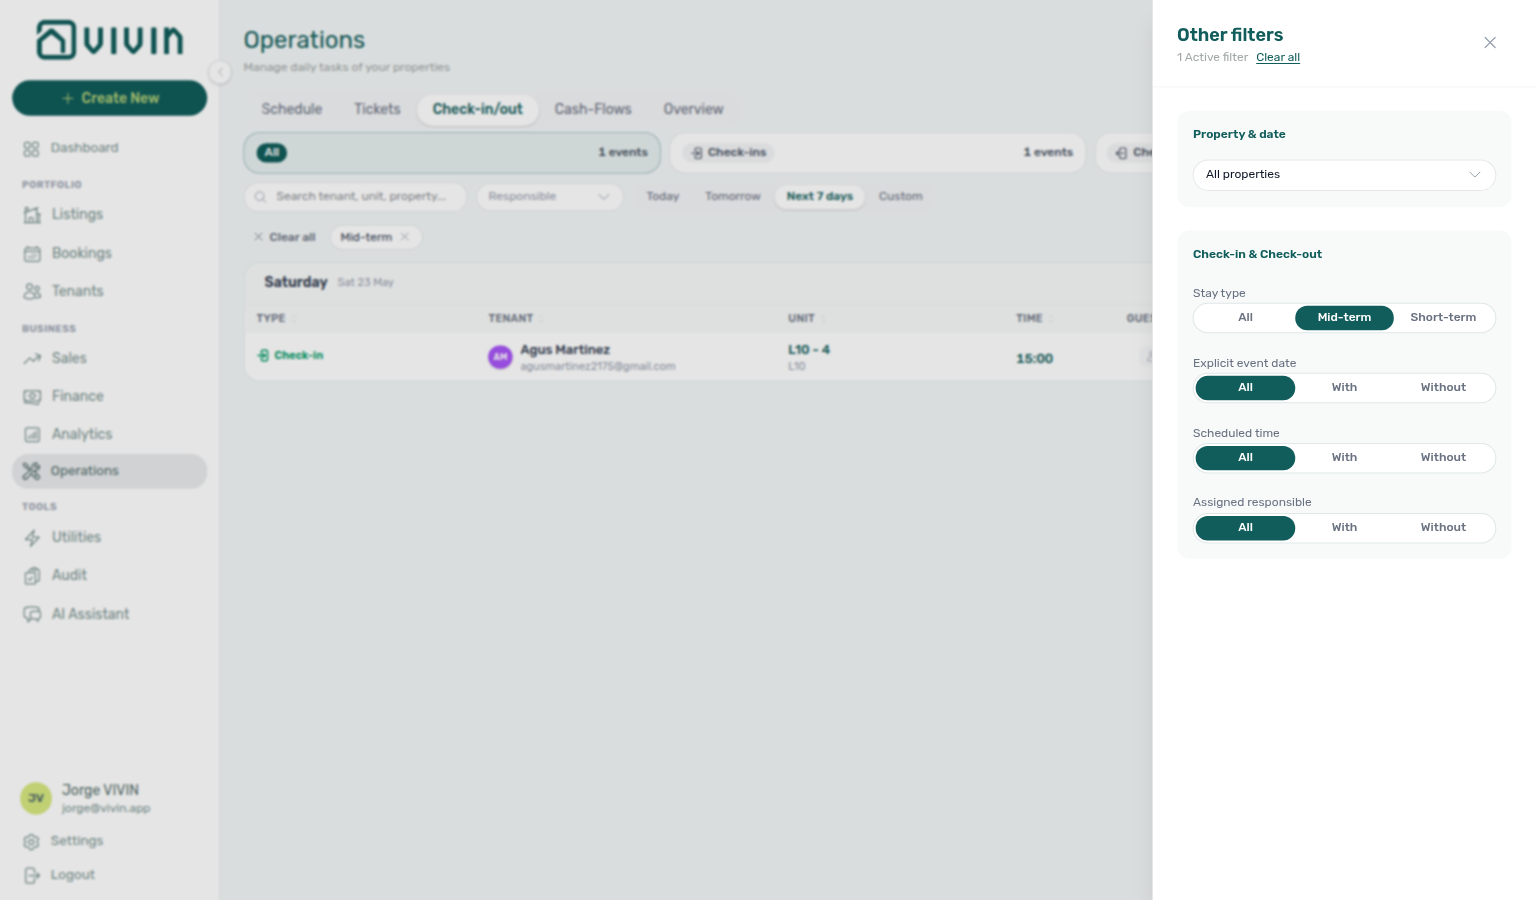Click the Check-ins card door icon

coord(697,153)
